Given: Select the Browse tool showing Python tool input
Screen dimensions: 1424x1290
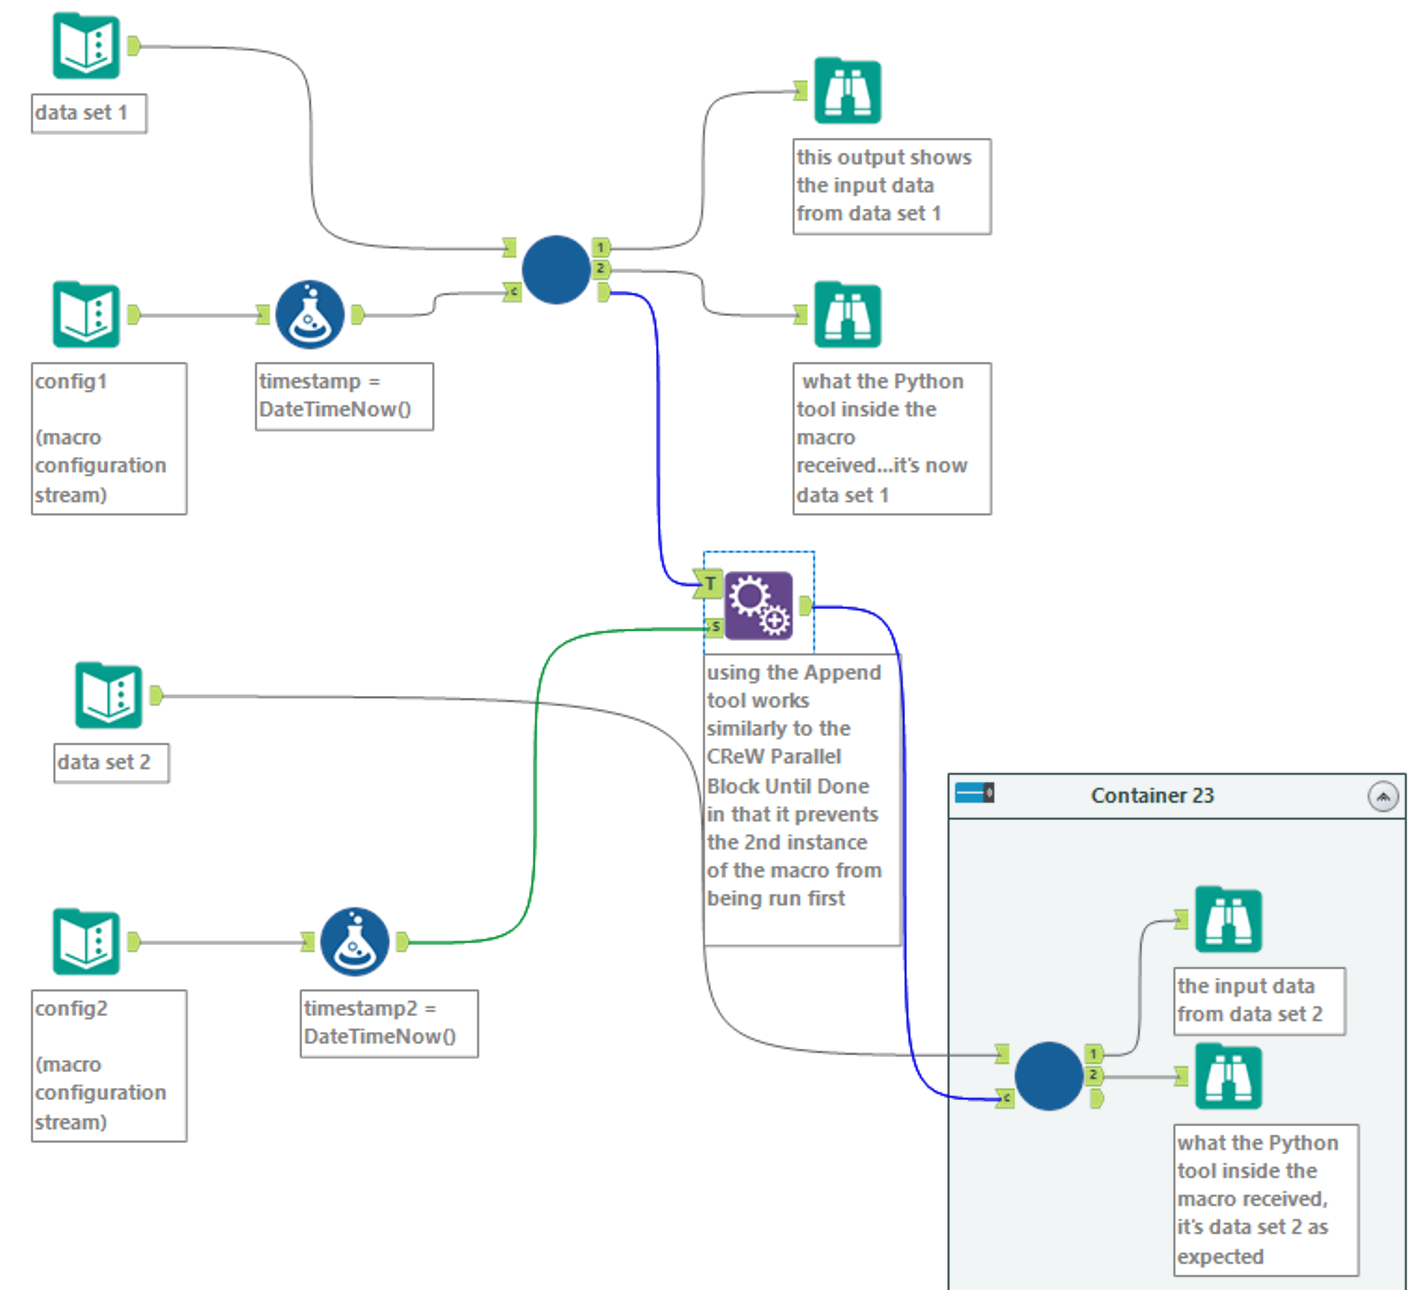Looking at the screenshot, I should click(x=847, y=313).
